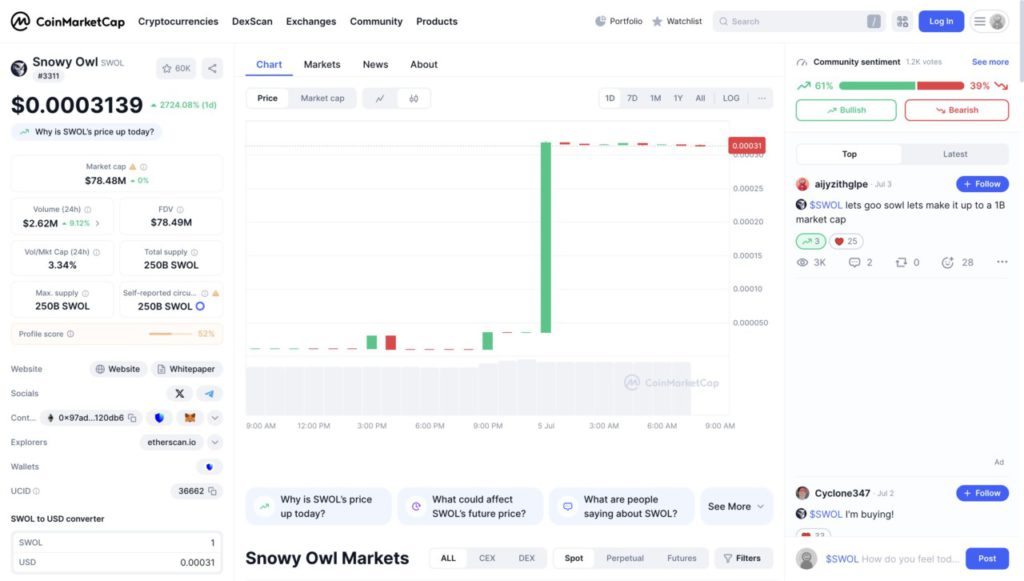This screenshot has width=1024, height=581.
Task: Open the Portfolio pie icon link
Action: (618, 22)
